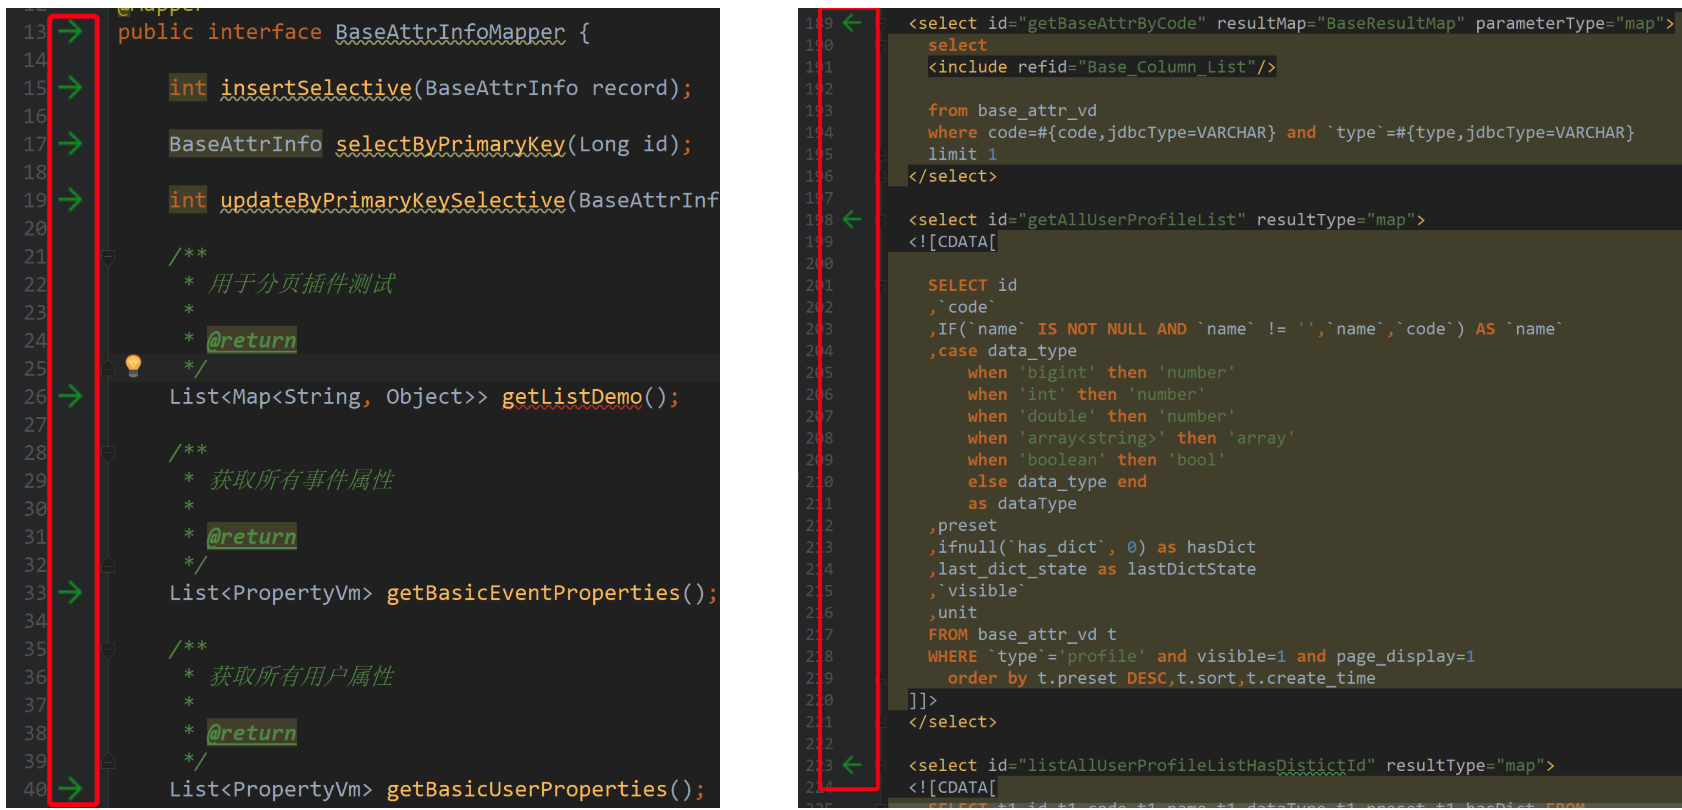Viewport: 1682px width, 810px height.
Task: Click line number 194 in XML gutter
Action: coord(819,132)
